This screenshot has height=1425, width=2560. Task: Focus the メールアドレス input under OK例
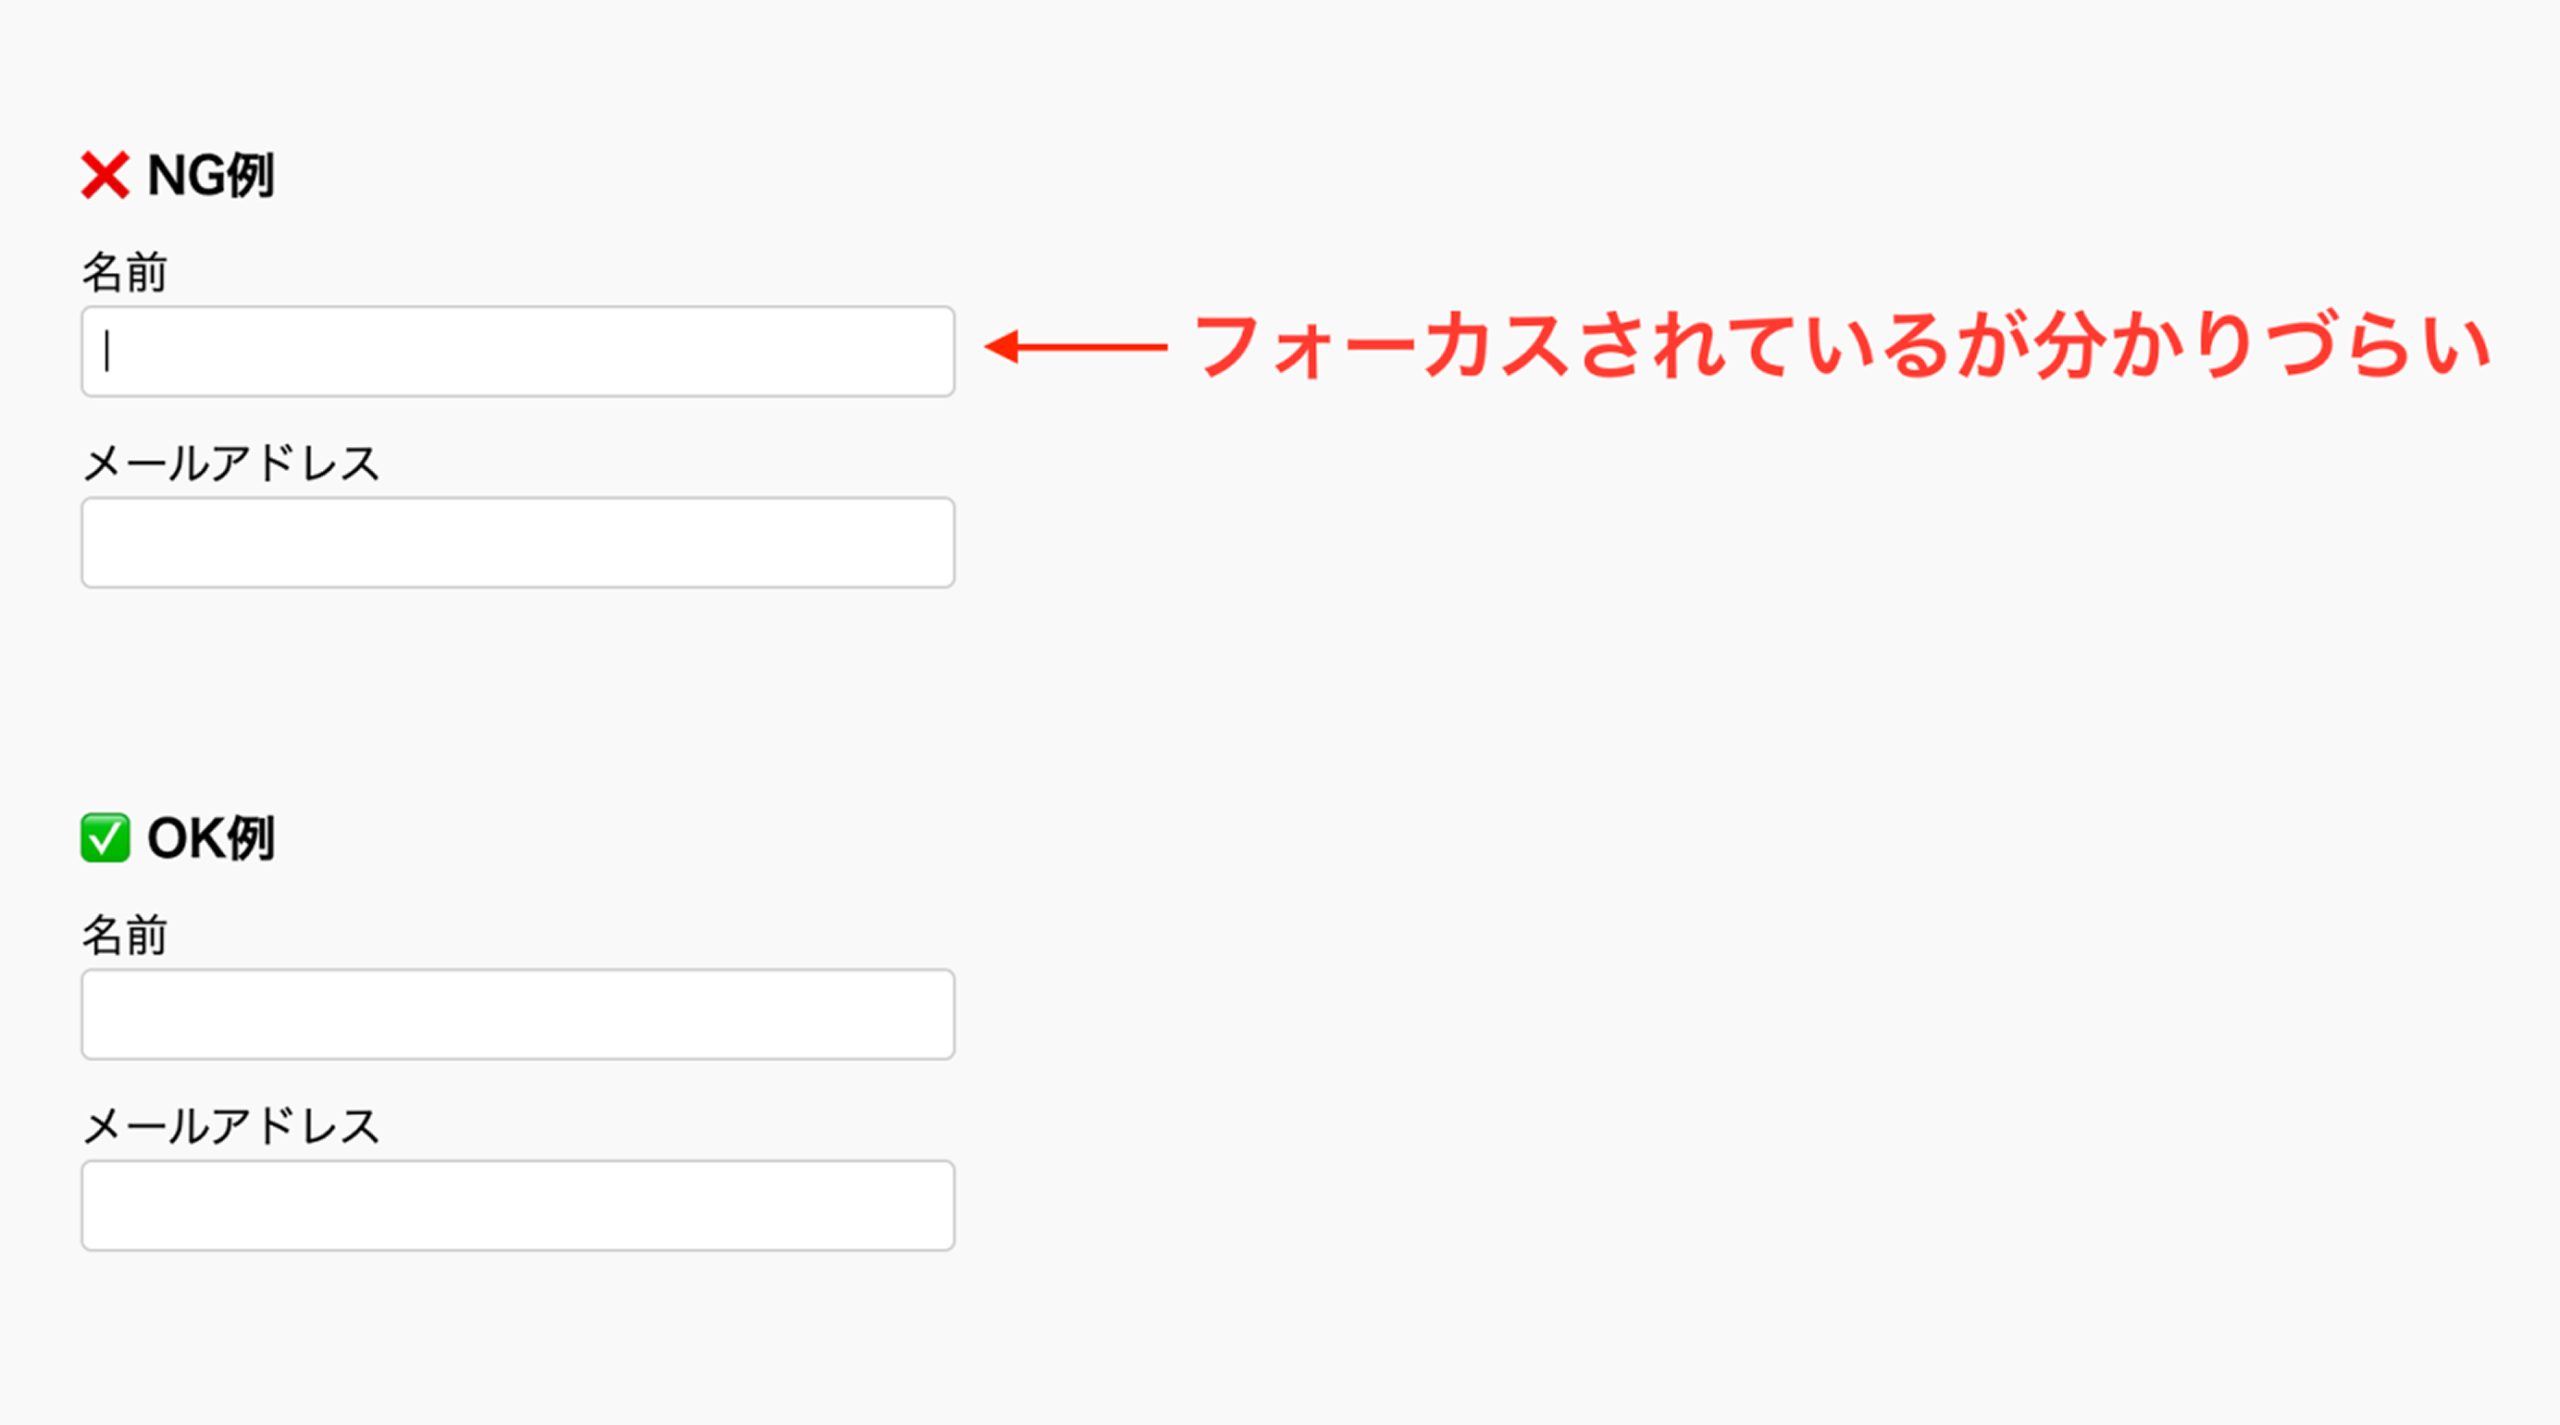(x=518, y=1205)
